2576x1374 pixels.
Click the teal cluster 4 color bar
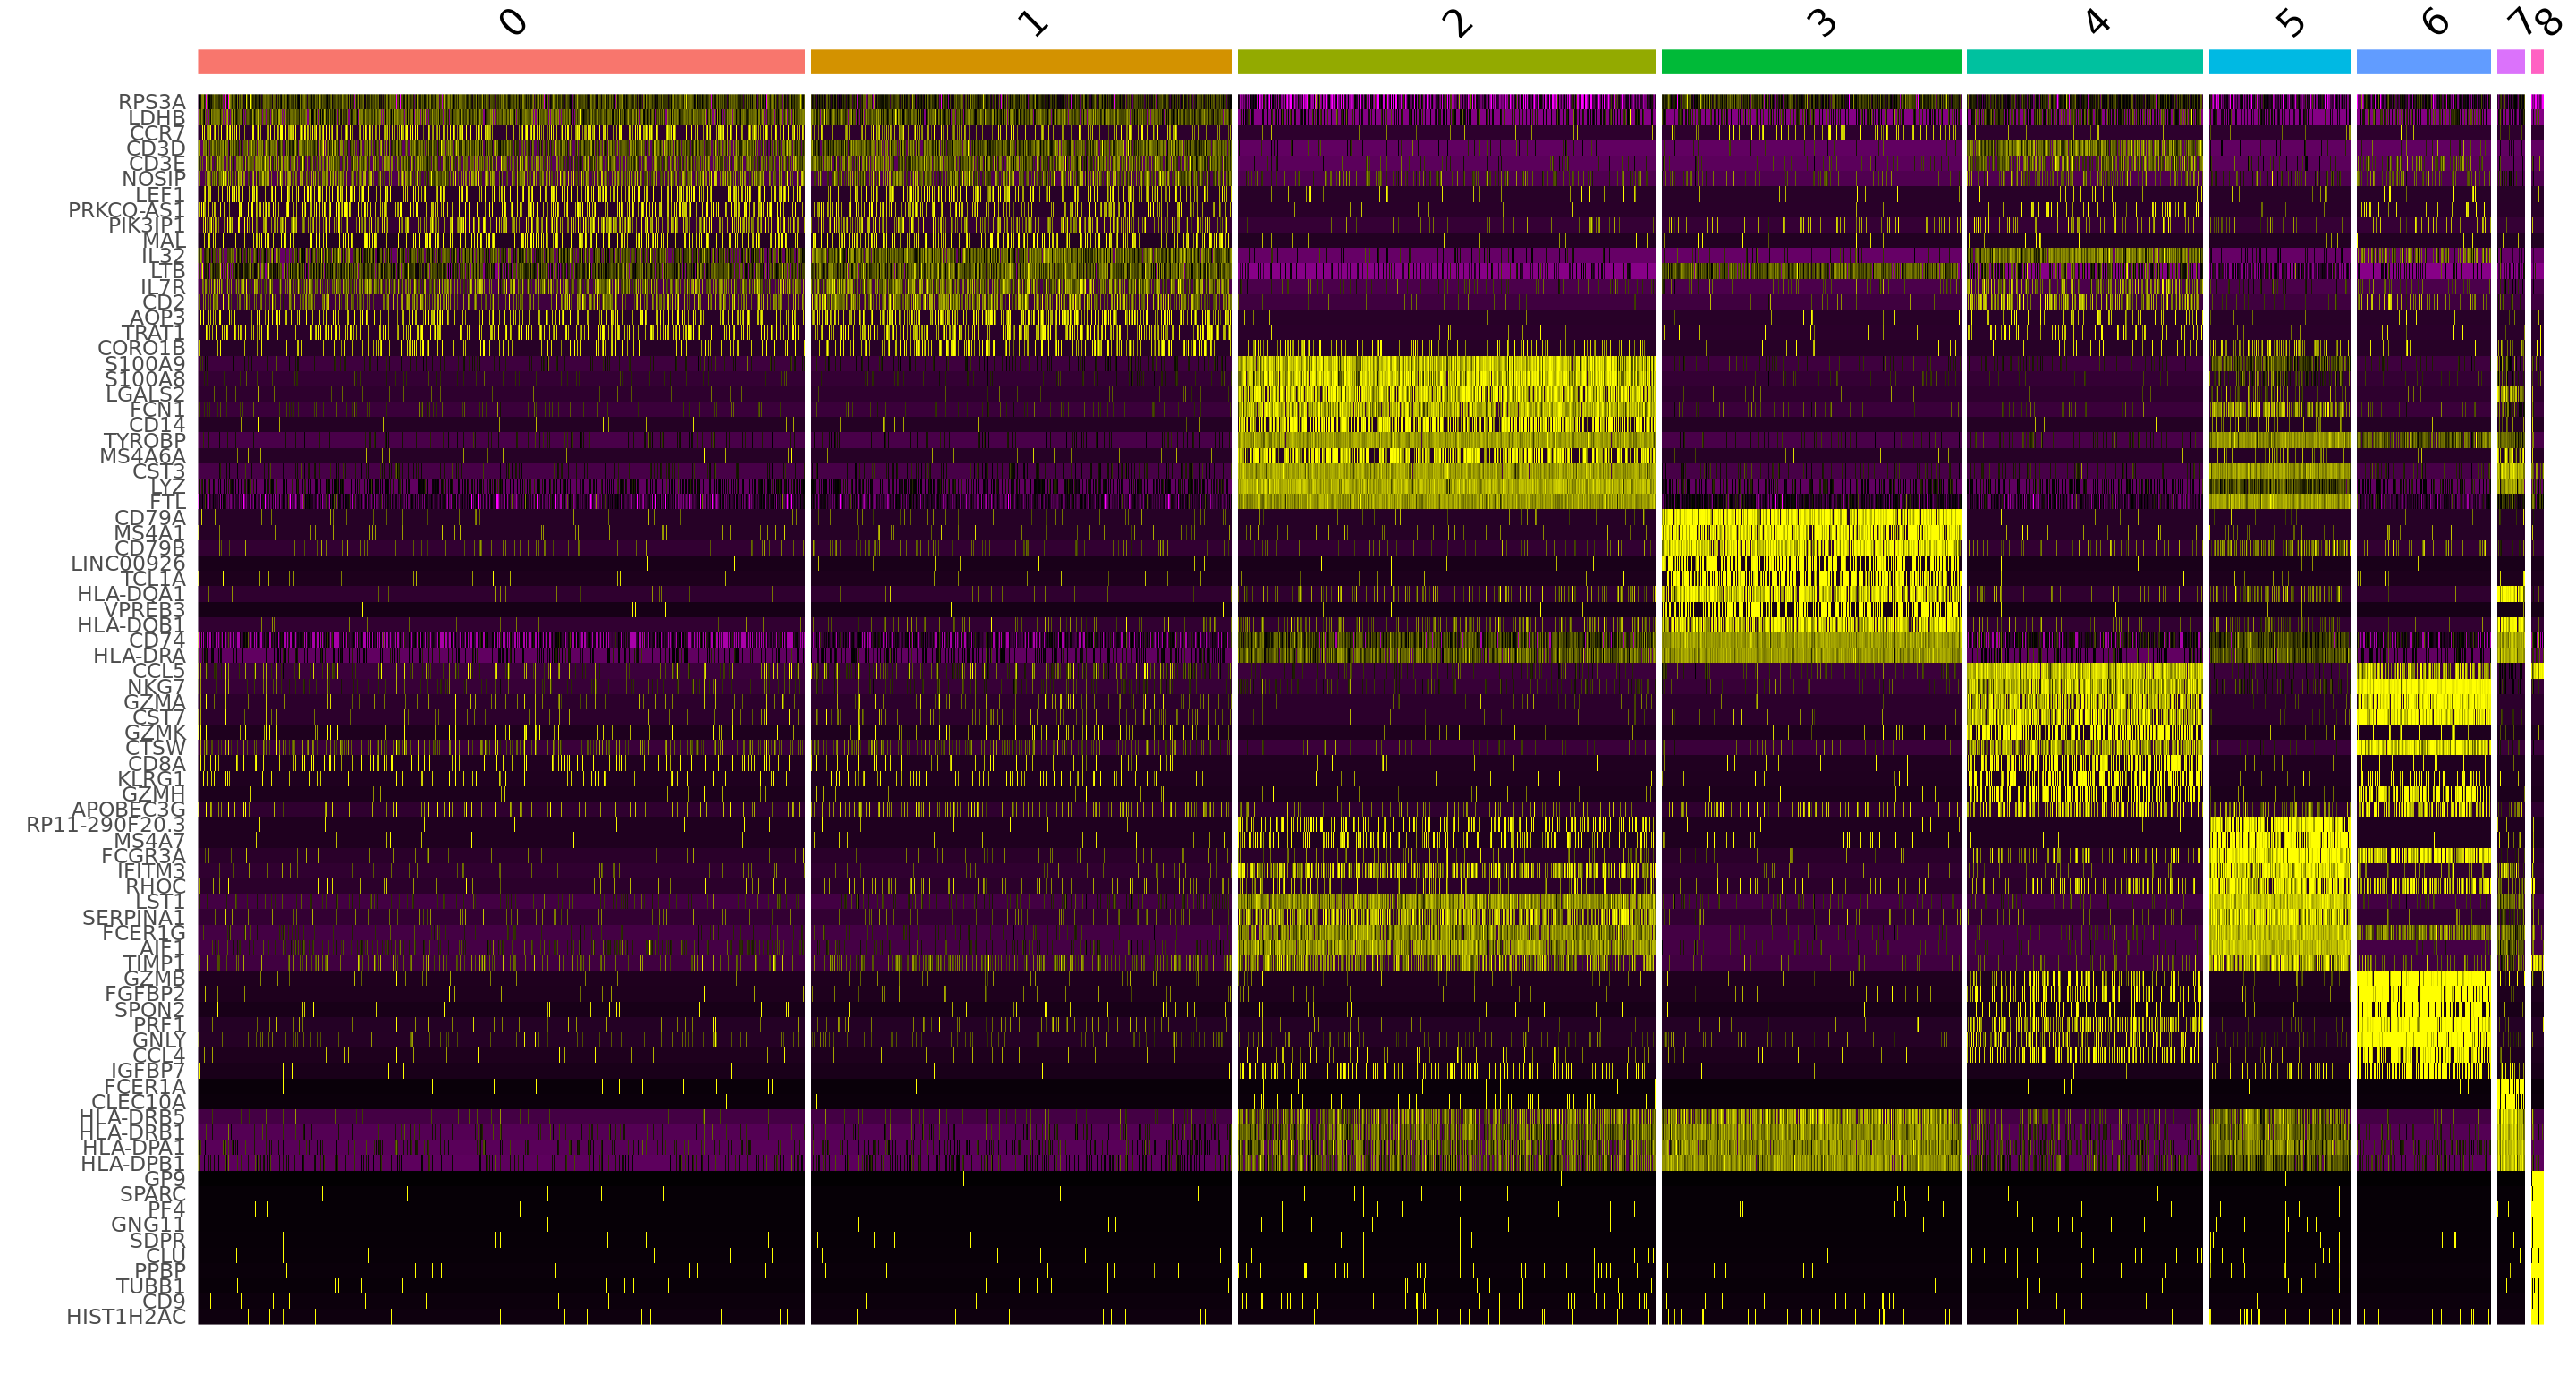(x=2085, y=62)
